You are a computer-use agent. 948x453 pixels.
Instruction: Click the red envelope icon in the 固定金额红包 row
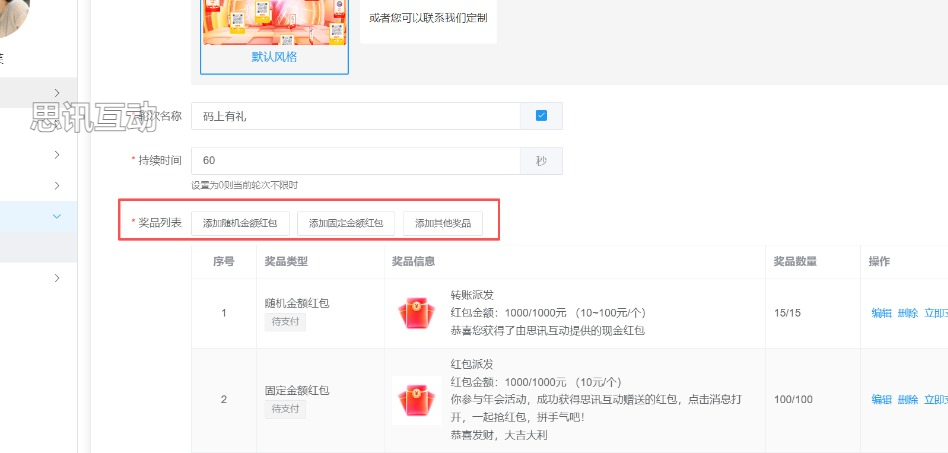416,400
